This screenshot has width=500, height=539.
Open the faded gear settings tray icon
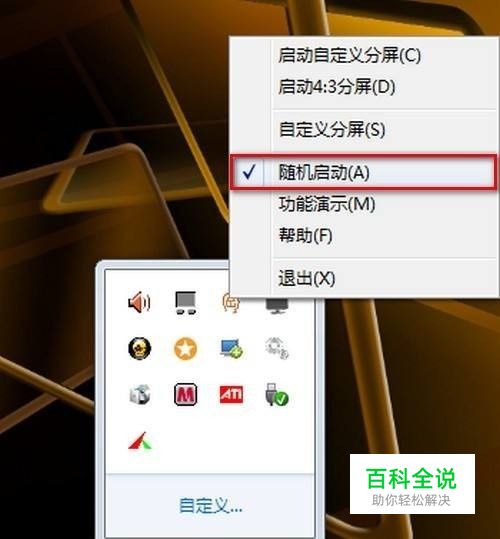click(277, 349)
